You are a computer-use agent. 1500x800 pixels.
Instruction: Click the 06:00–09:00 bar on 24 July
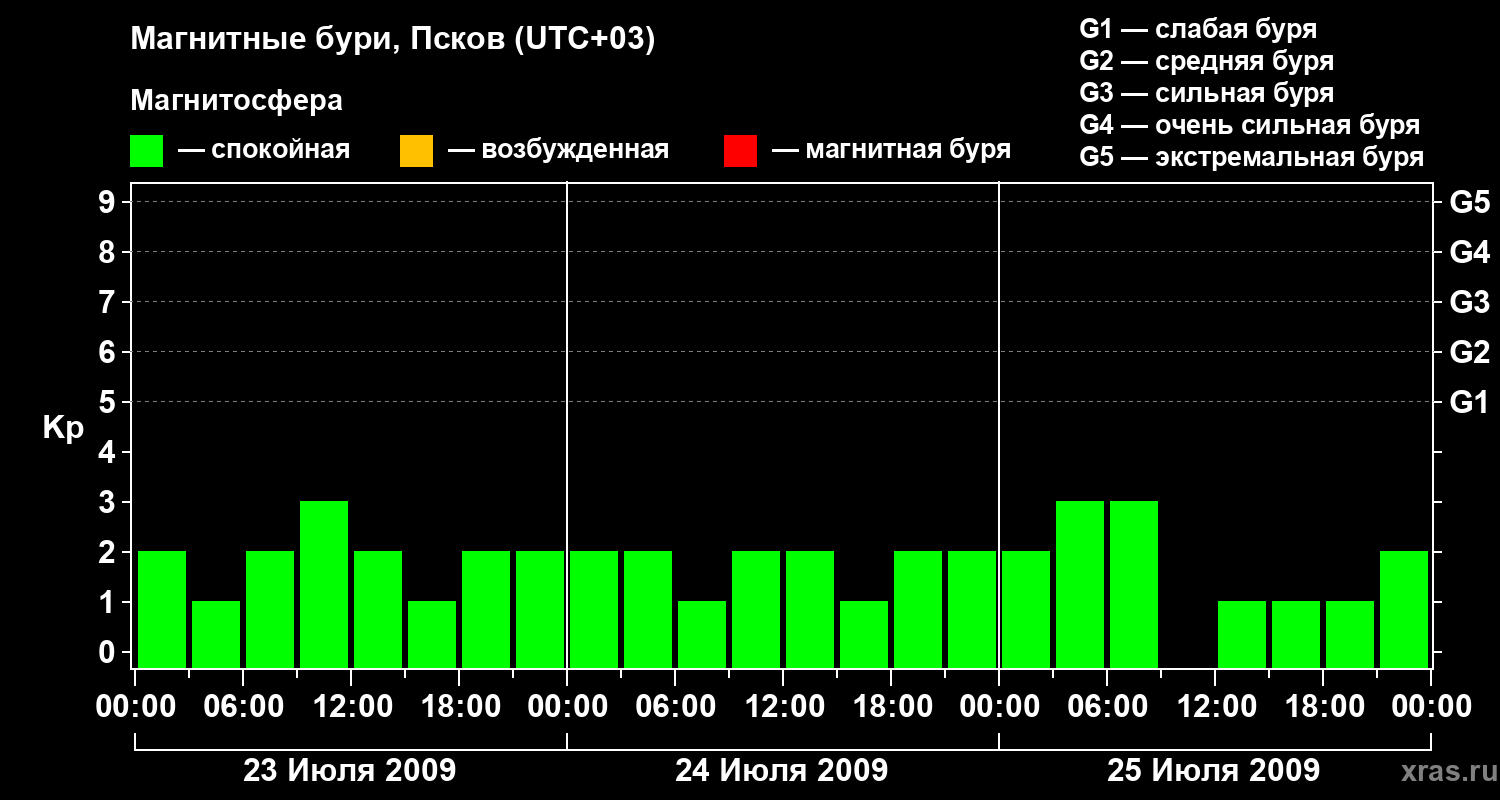702,634
